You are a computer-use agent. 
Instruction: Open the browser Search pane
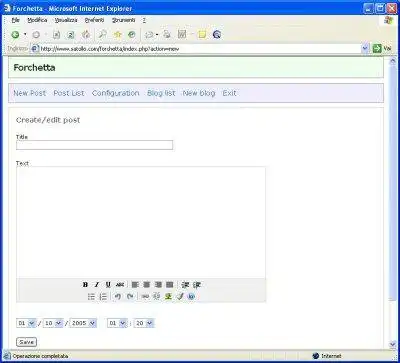(x=103, y=34)
